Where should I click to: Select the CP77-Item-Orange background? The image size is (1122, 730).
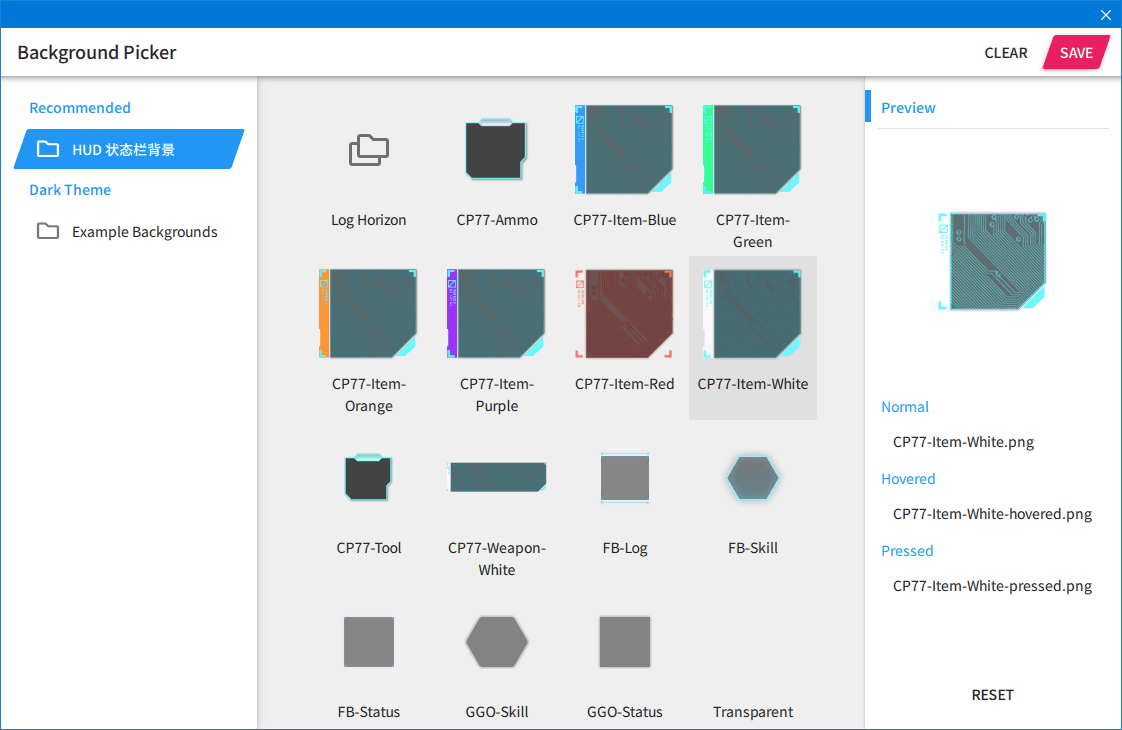point(369,313)
